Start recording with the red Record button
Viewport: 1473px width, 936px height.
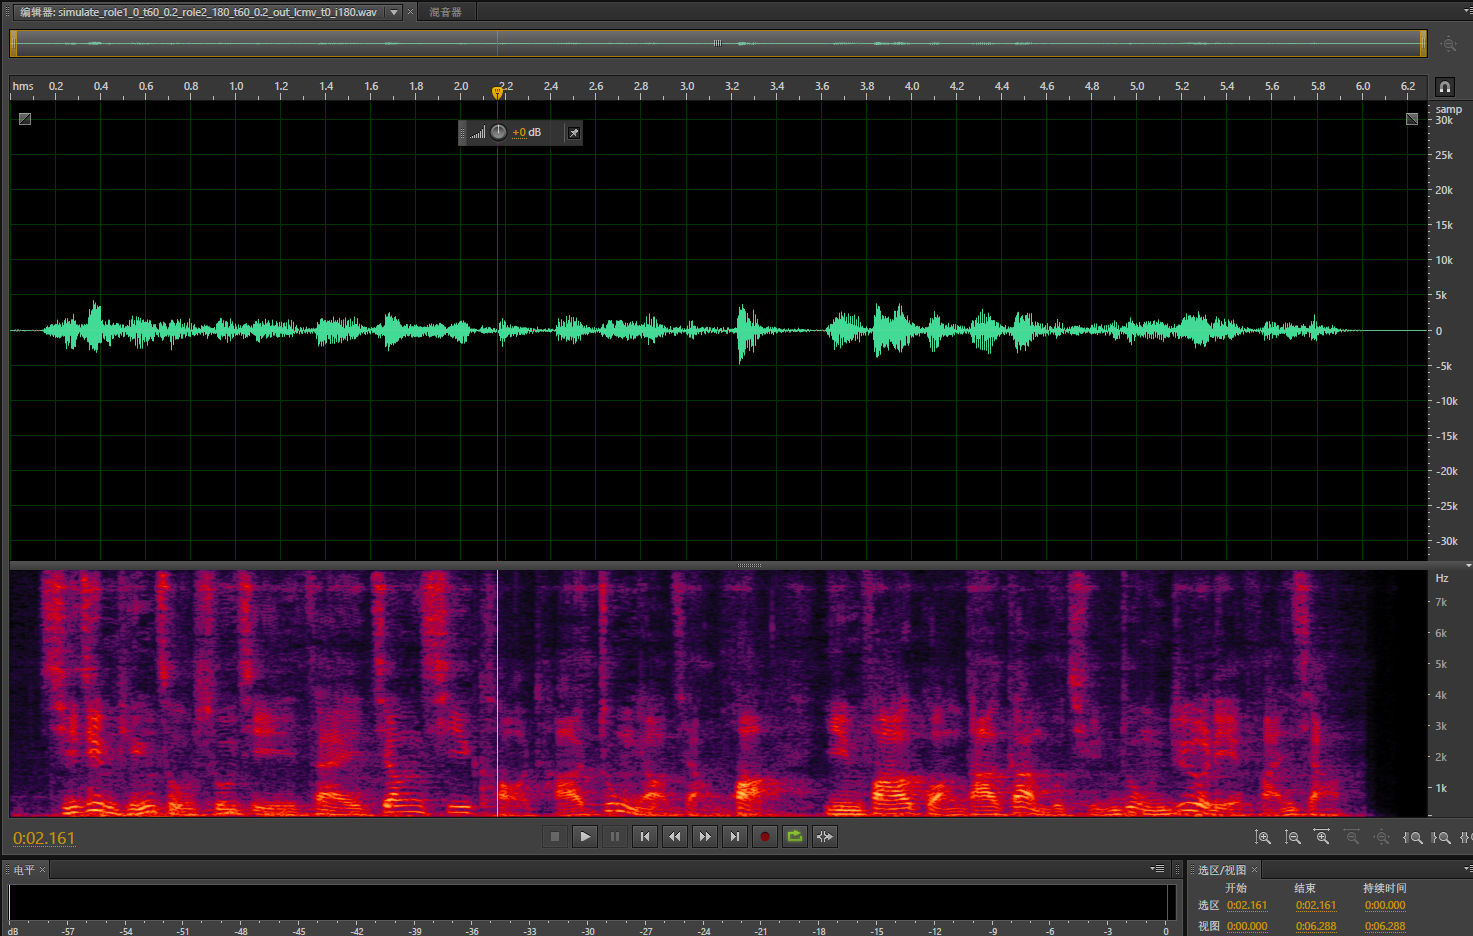point(765,837)
